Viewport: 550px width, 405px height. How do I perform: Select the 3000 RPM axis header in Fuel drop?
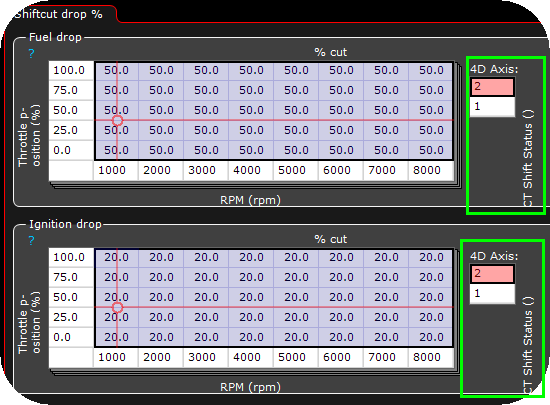coord(202,170)
